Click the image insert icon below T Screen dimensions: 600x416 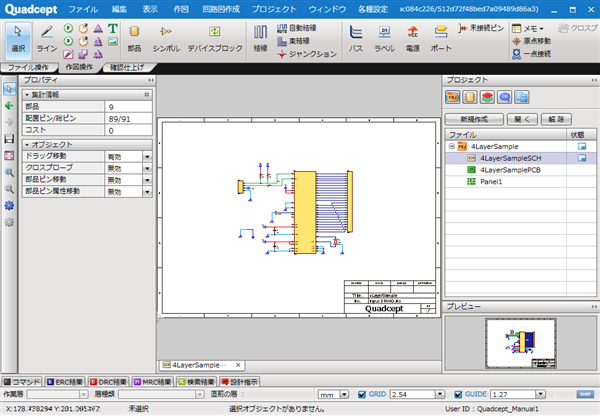pos(112,41)
